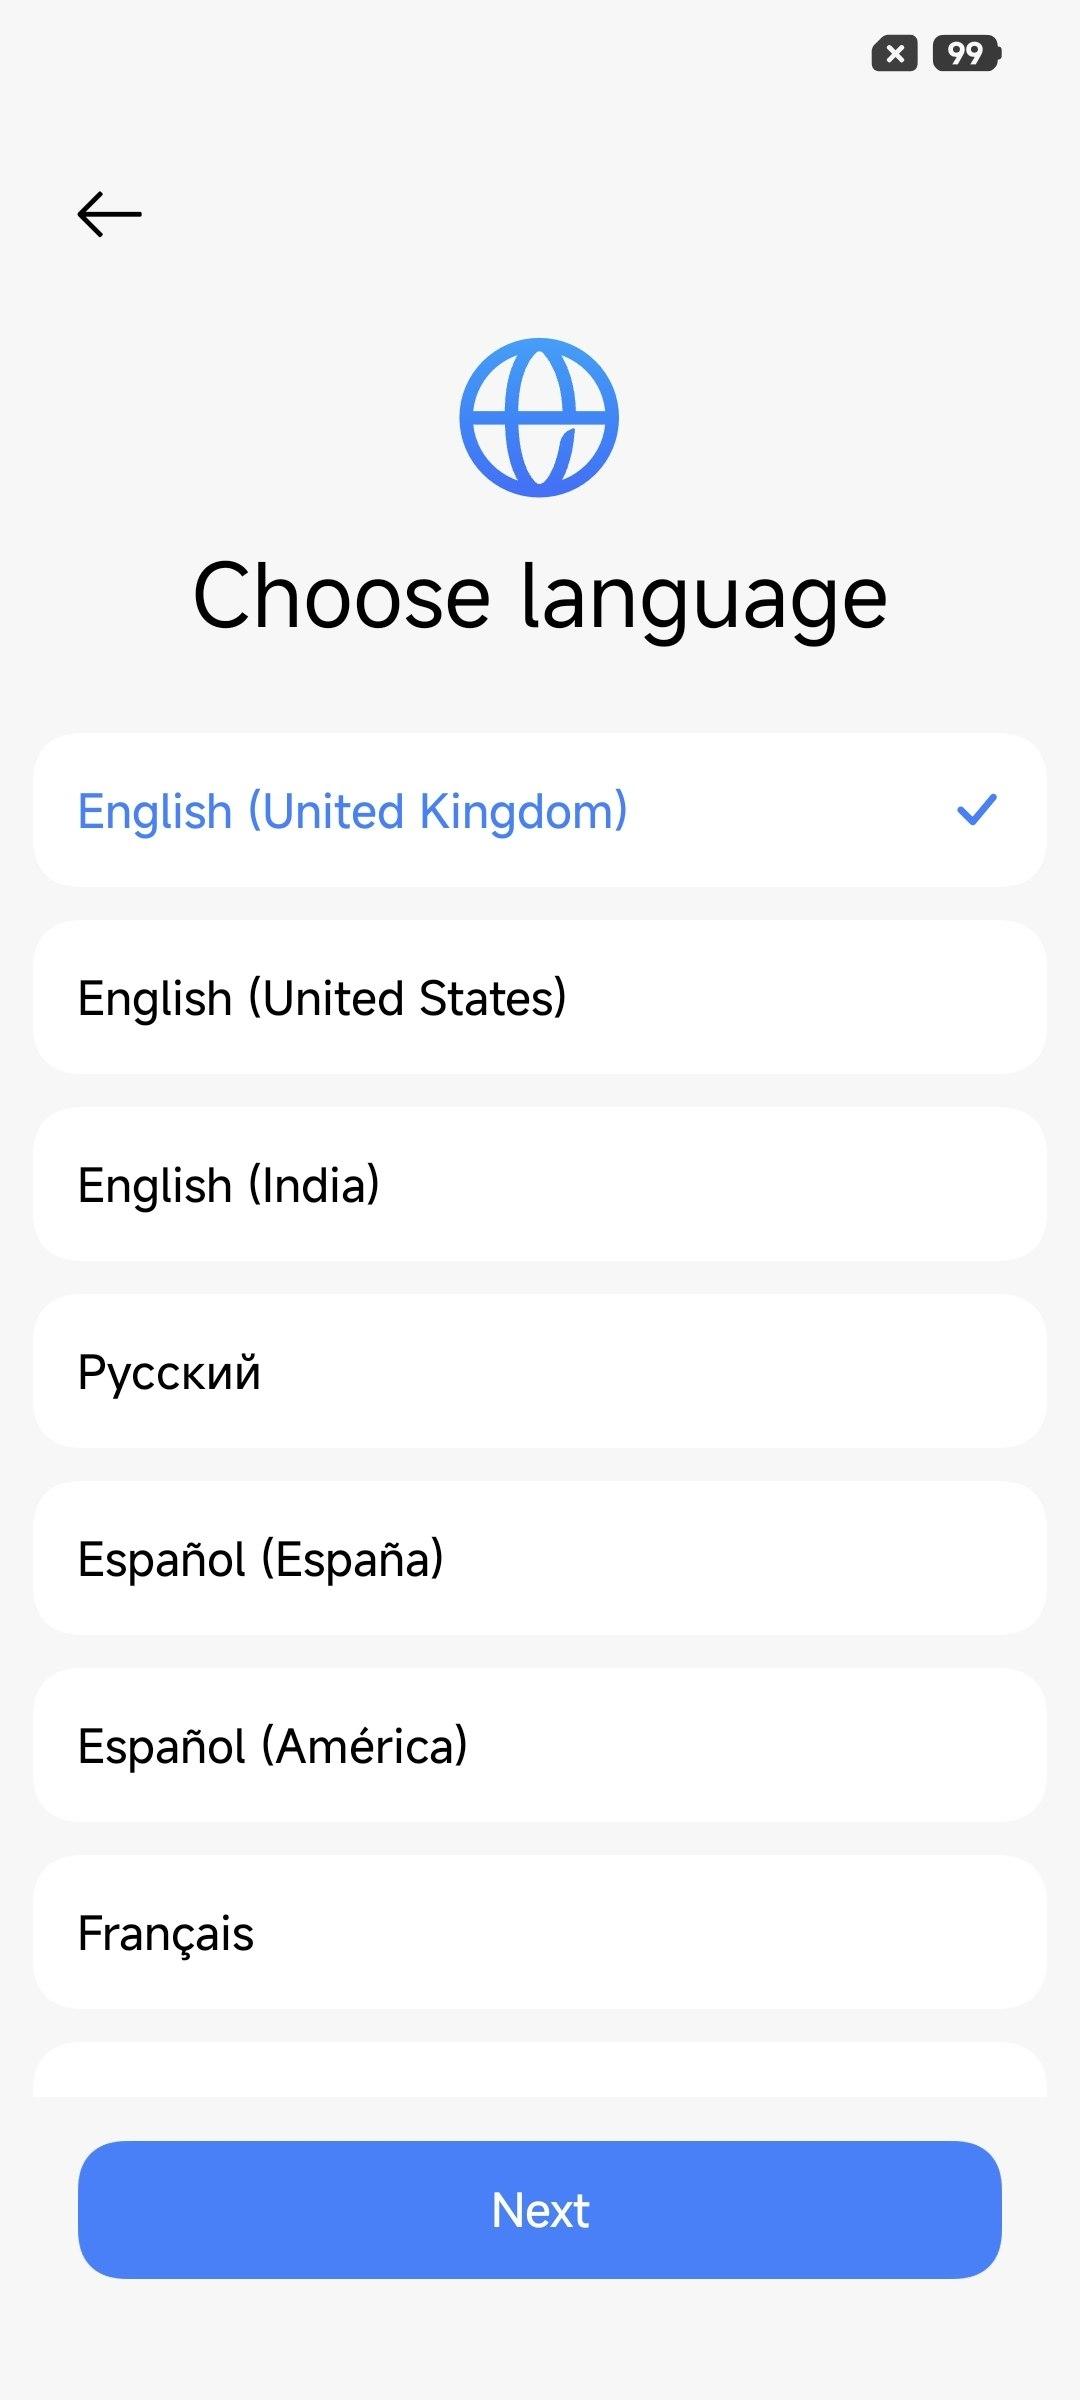Choose Español (América) from the list
The height and width of the screenshot is (2400, 1080).
[540, 1746]
